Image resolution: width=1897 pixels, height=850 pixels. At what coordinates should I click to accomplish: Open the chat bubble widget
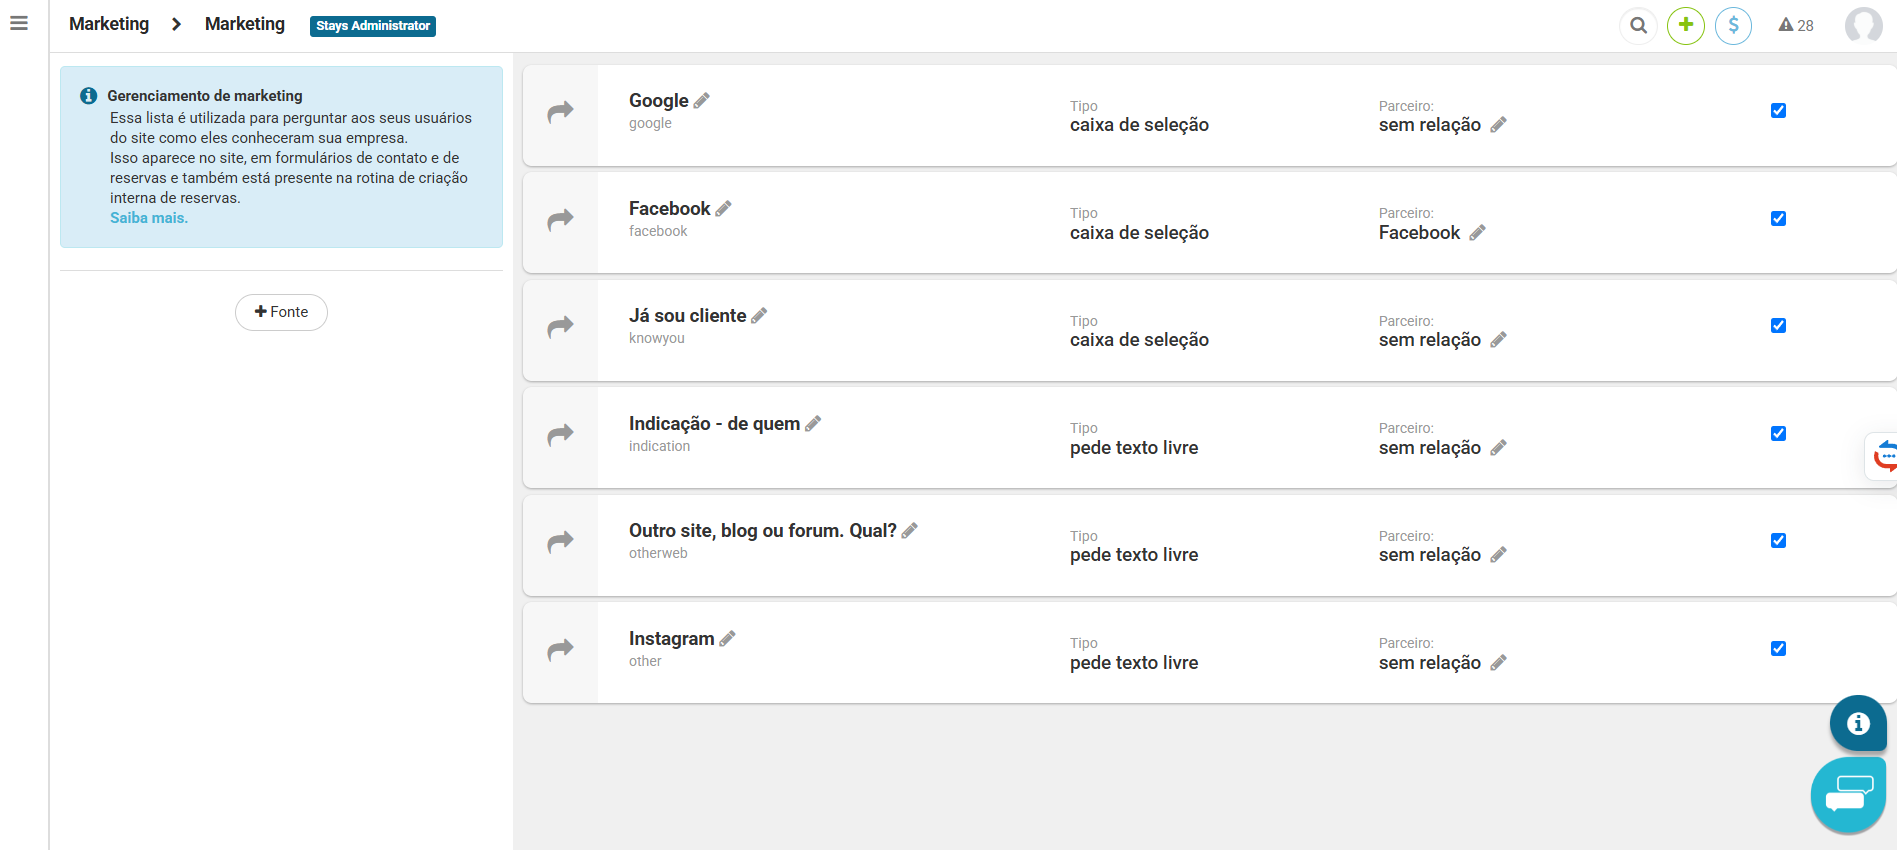tap(1848, 796)
